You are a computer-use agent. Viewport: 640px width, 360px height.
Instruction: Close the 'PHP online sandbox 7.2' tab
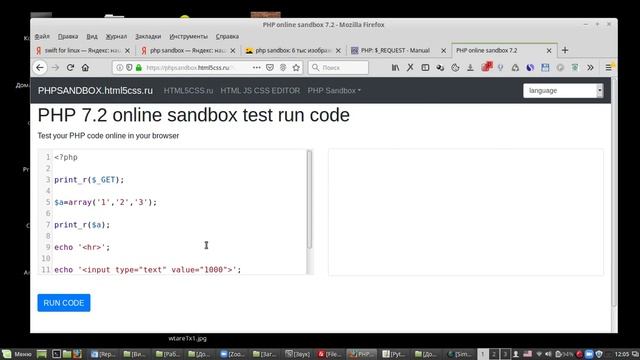coord(549,51)
